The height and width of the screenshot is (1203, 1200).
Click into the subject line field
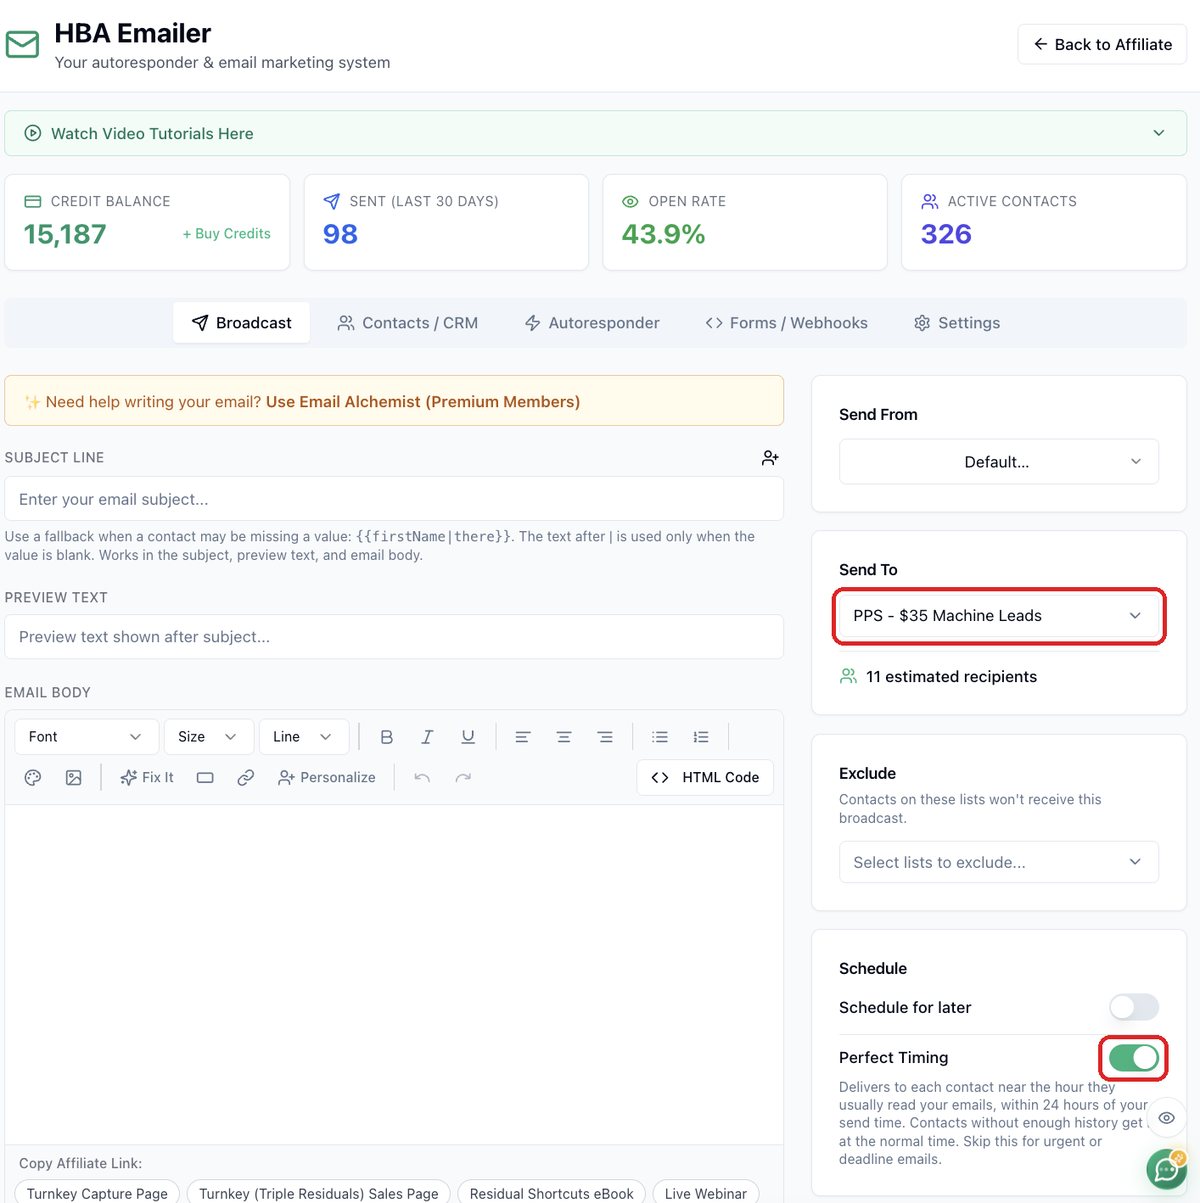tap(394, 499)
